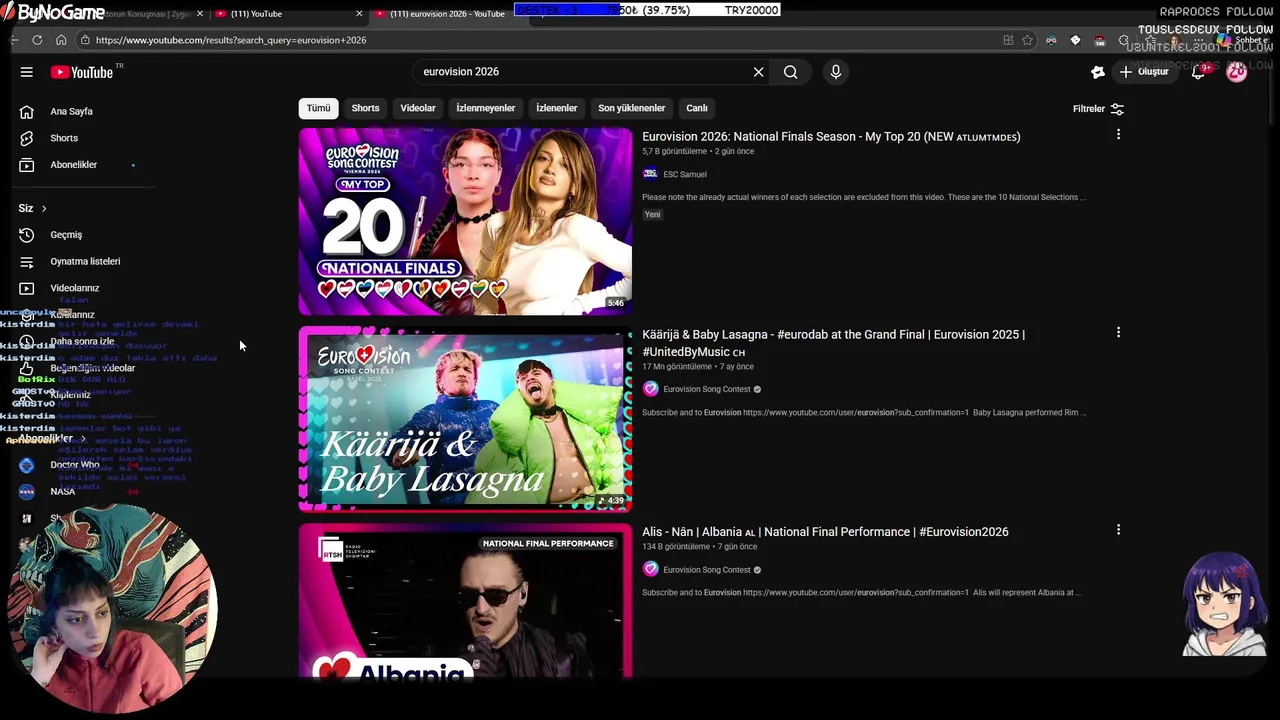
Task: Open Abonelikler subscriptions in sidebar
Action: [x=73, y=165]
